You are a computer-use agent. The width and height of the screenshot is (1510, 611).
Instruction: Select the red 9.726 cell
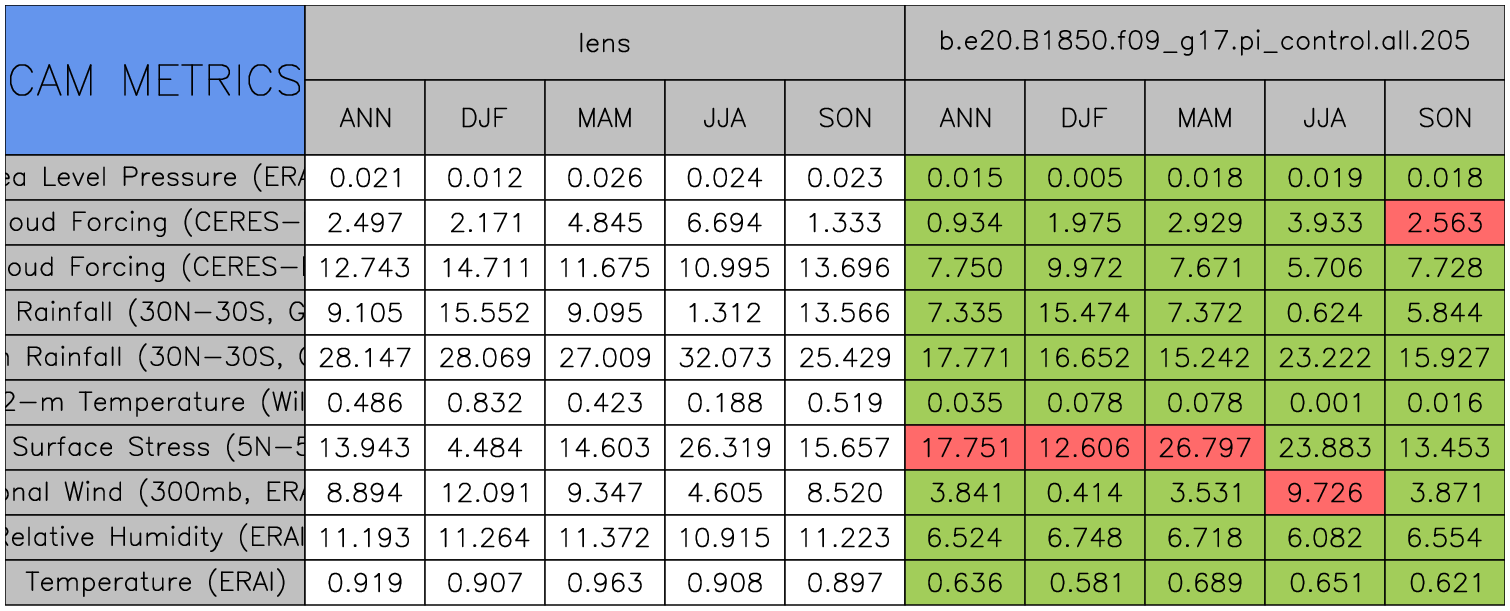pos(1325,493)
